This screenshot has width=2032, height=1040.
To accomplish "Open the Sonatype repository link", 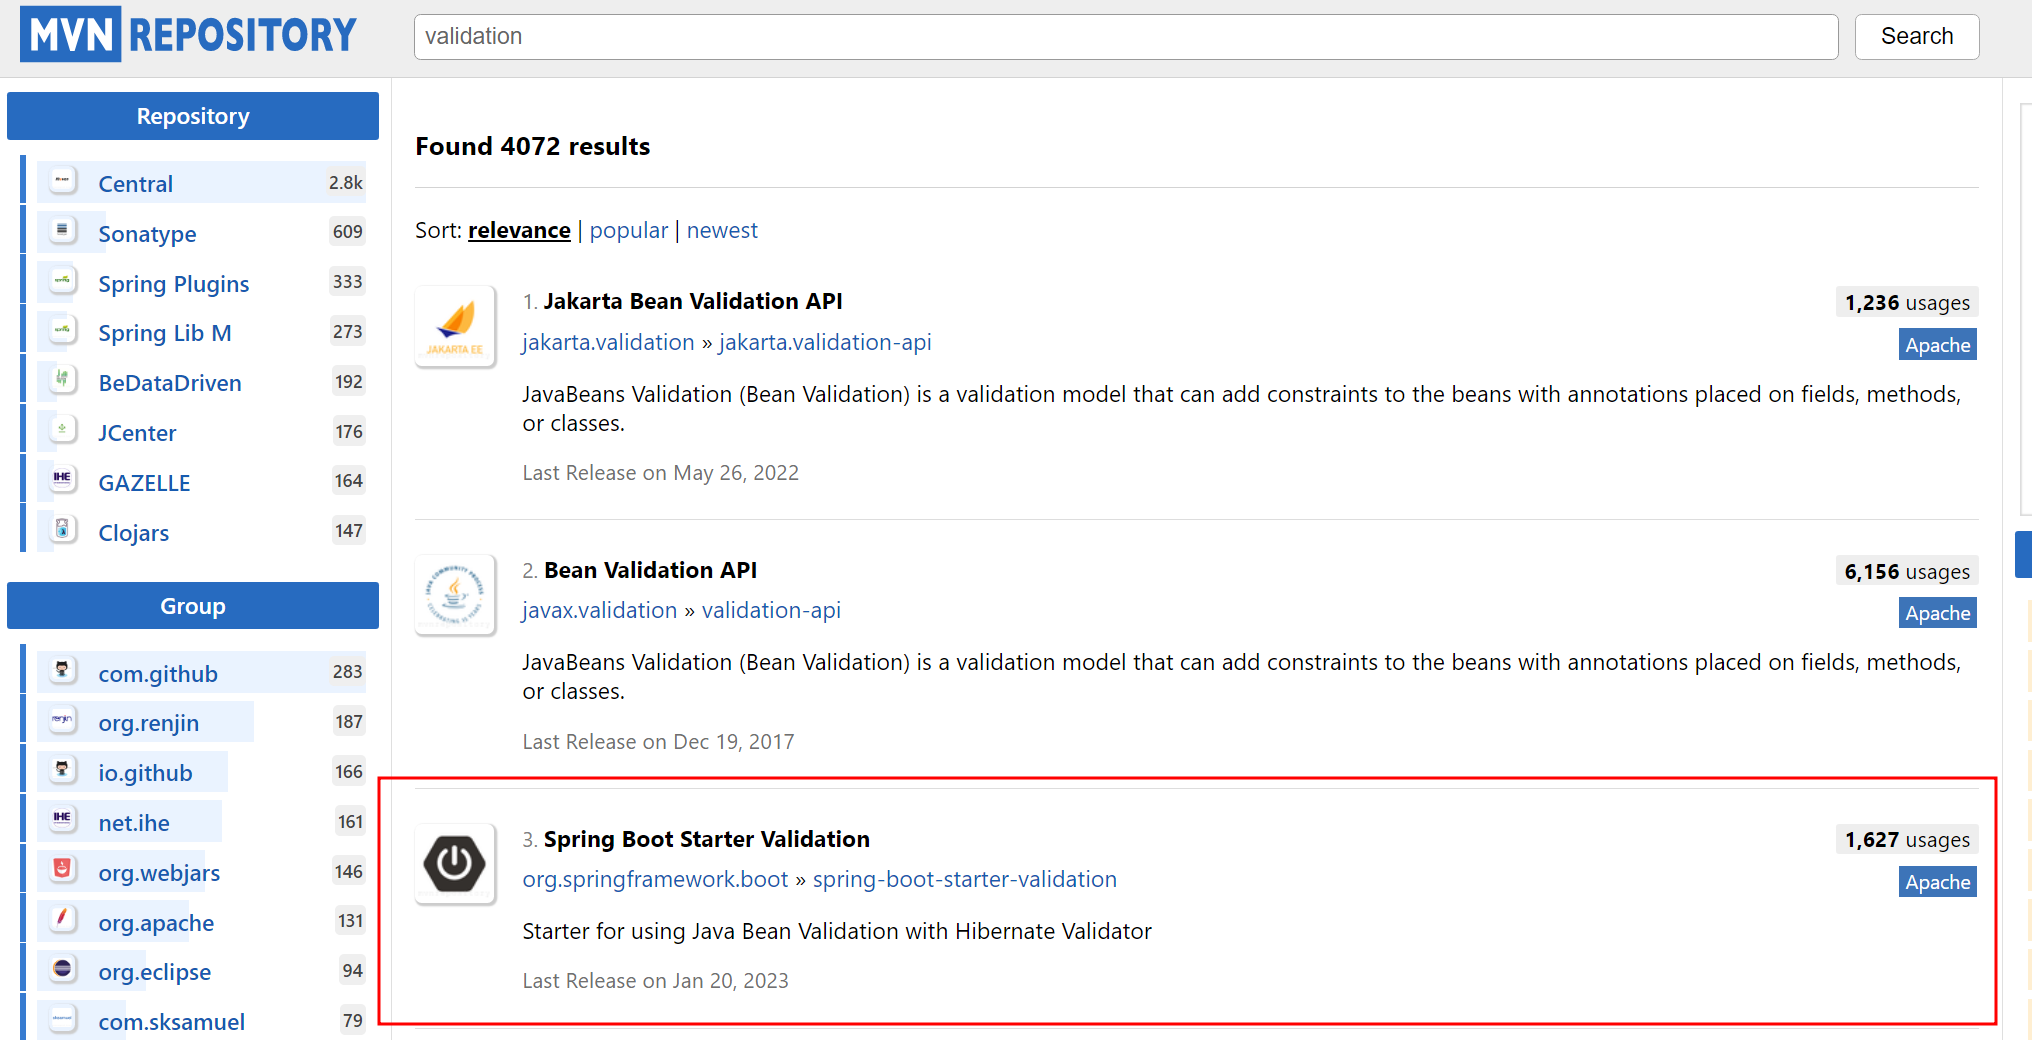I will [x=147, y=234].
